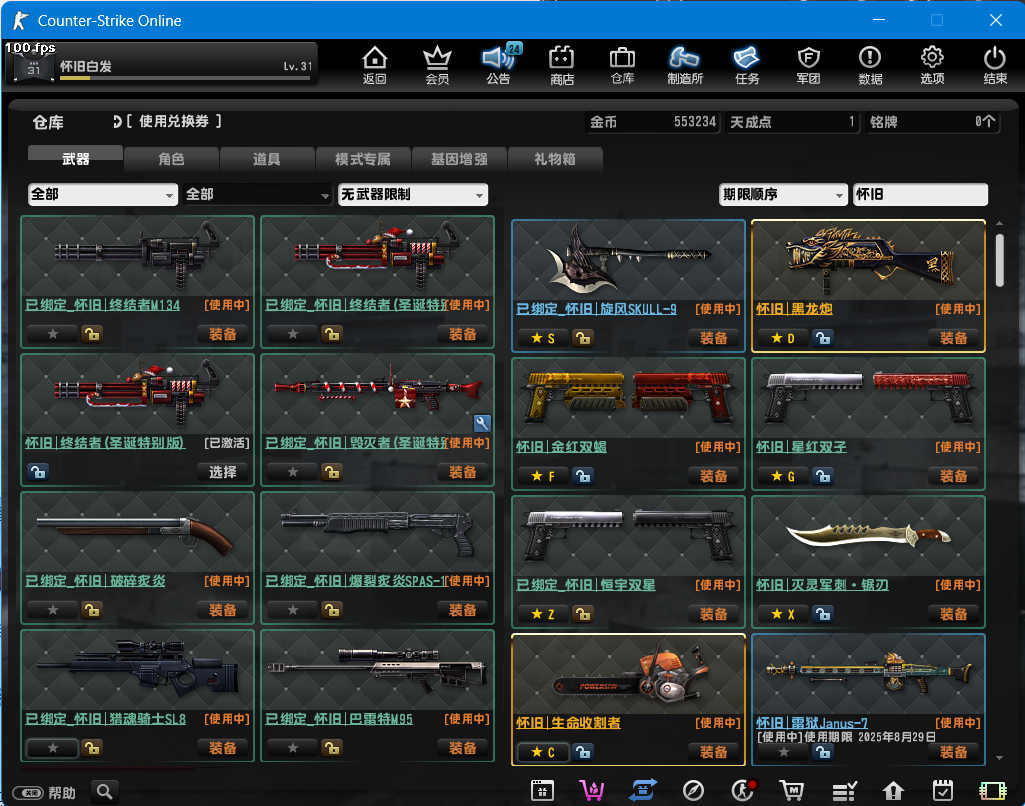Open the running figure icon with red dot

coord(743,790)
